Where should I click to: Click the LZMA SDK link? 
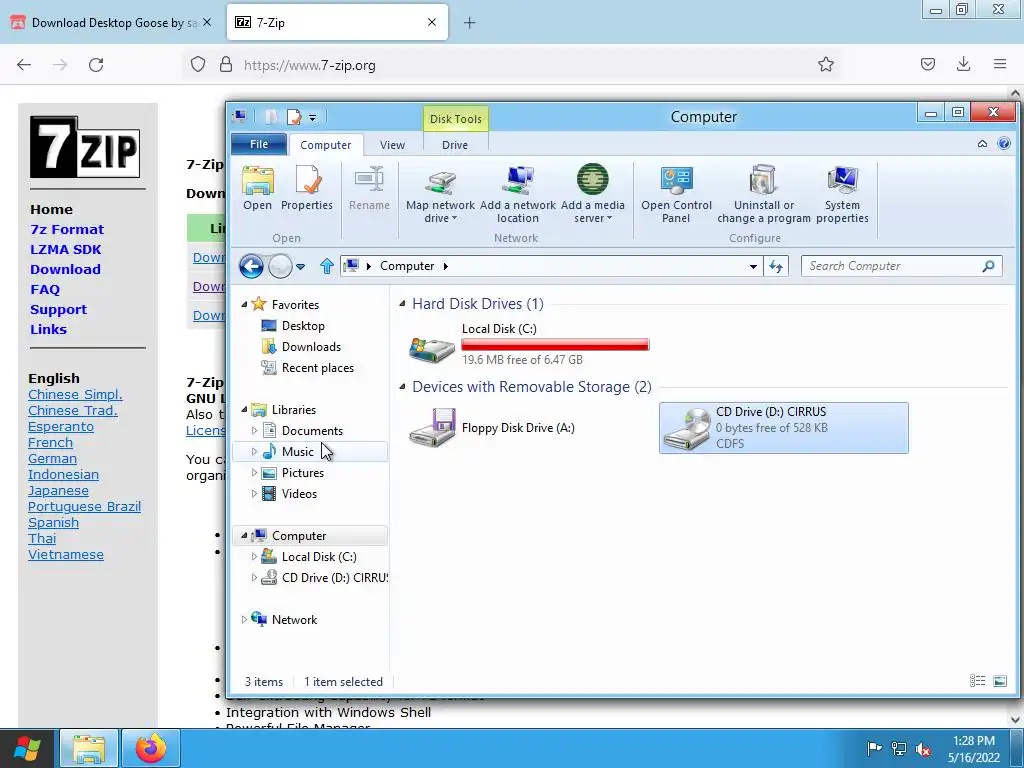click(65, 249)
